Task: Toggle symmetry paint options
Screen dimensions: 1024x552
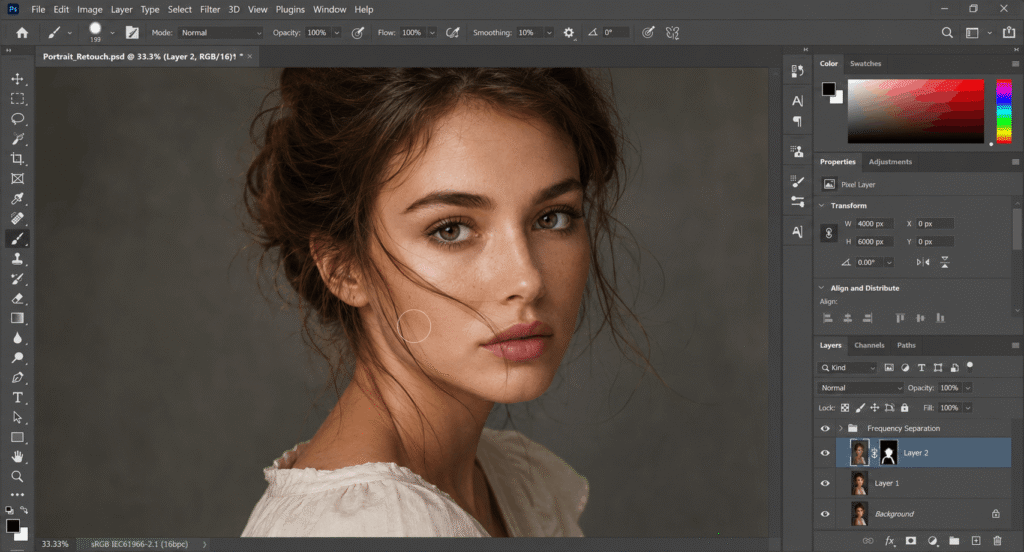Action: [673, 33]
